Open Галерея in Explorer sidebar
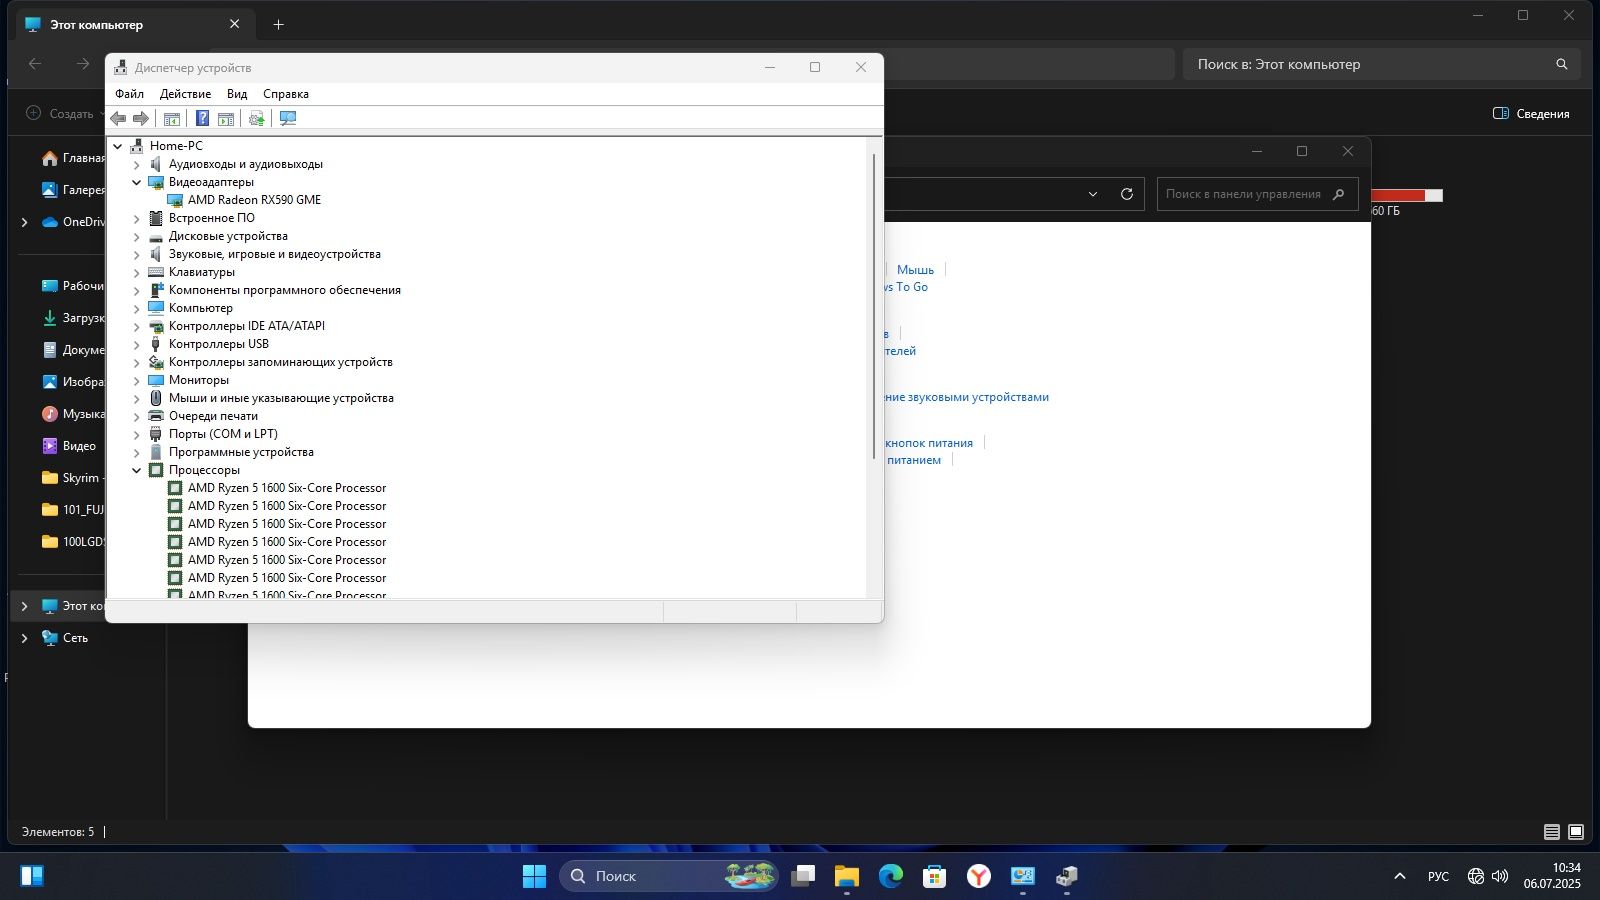Image resolution: width=1600 pixels, height=900 pixels. pyautogui.click(x=72, y=190)
